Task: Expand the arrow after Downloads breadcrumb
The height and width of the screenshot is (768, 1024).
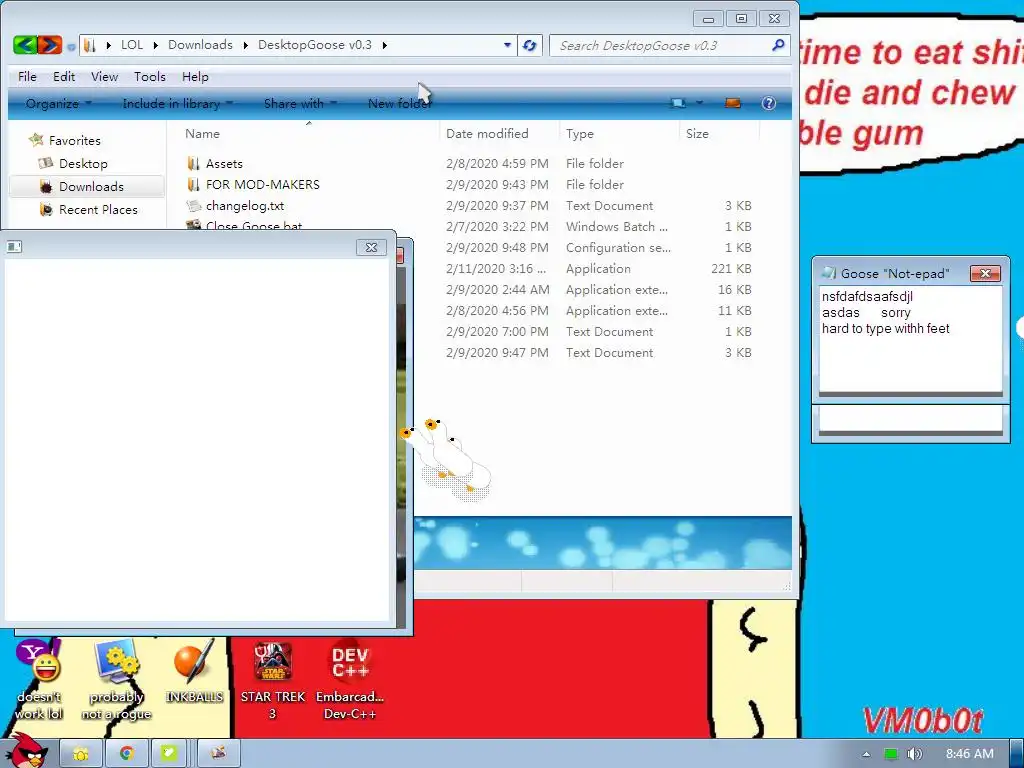Action: [246, 45]
